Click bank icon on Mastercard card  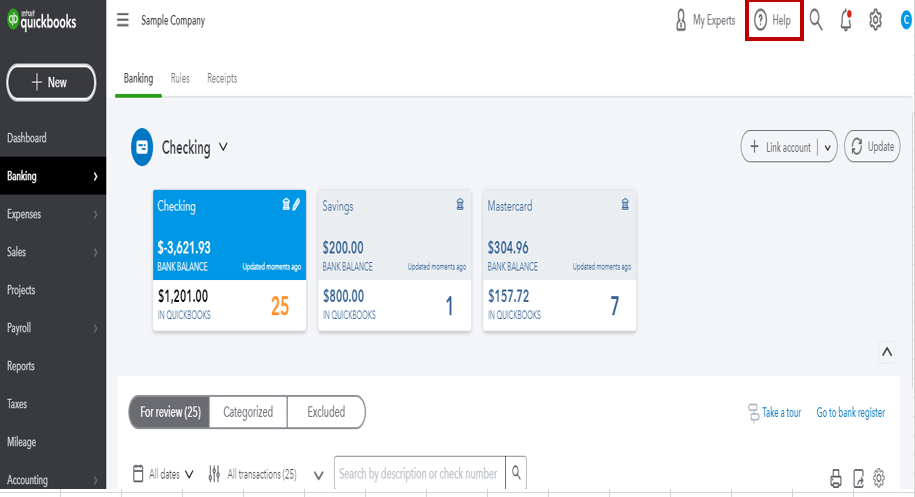(x=625, y=204)
